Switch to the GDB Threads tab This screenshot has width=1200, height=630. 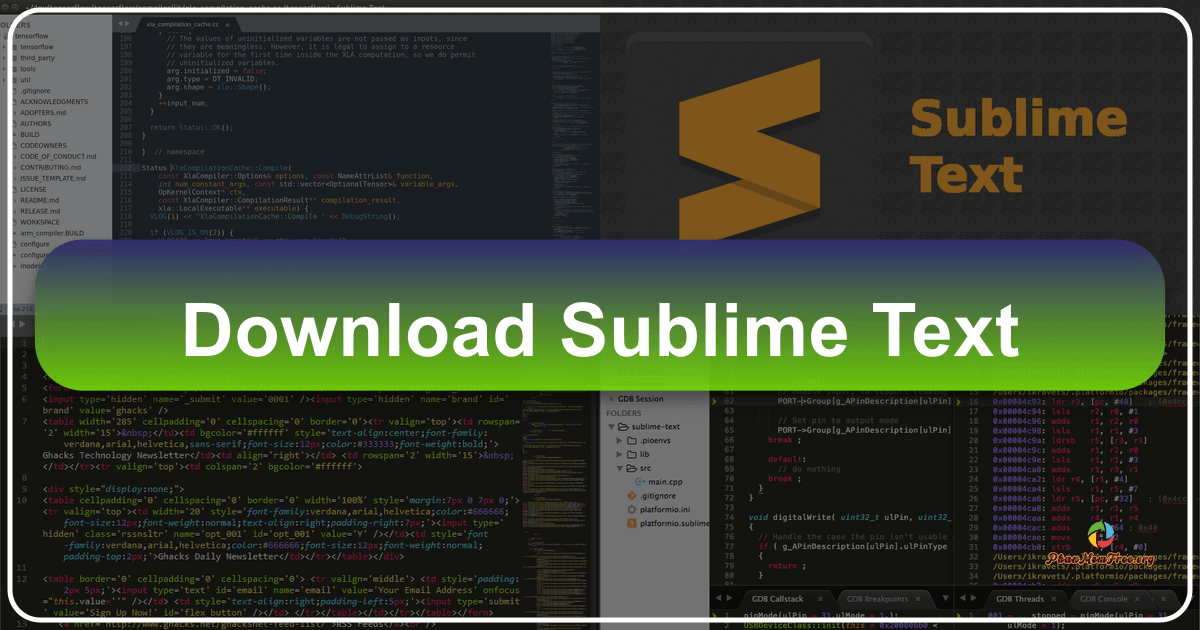coord(1019,598)
